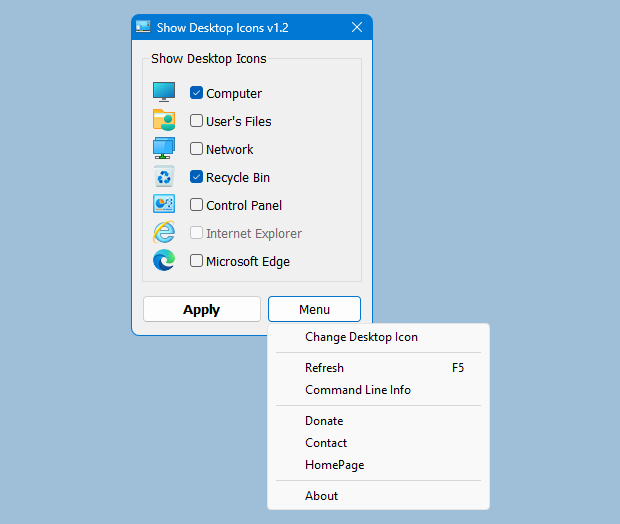620x524 pixels.
Task: Close the Show Desktop Icons window
Action: coord(357,27)
